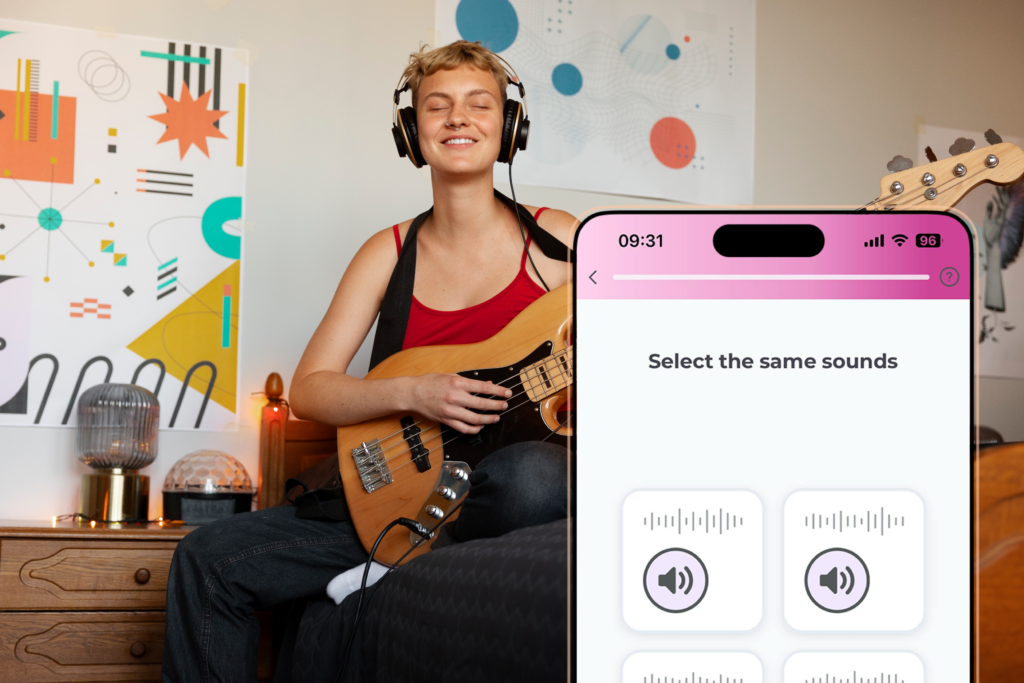1024x683 pixels.
Task: Tap the waveform on the top-right sound card
Action: click(x=854, y=521)
